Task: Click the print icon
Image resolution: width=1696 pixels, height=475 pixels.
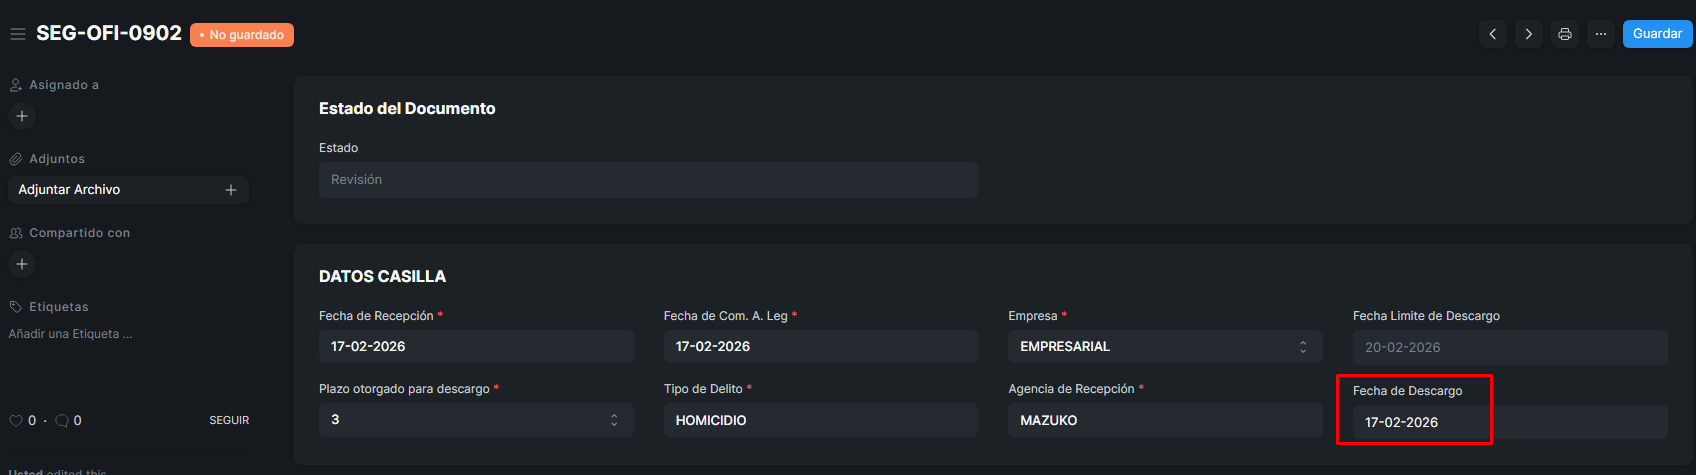Action: [1565, 34]
